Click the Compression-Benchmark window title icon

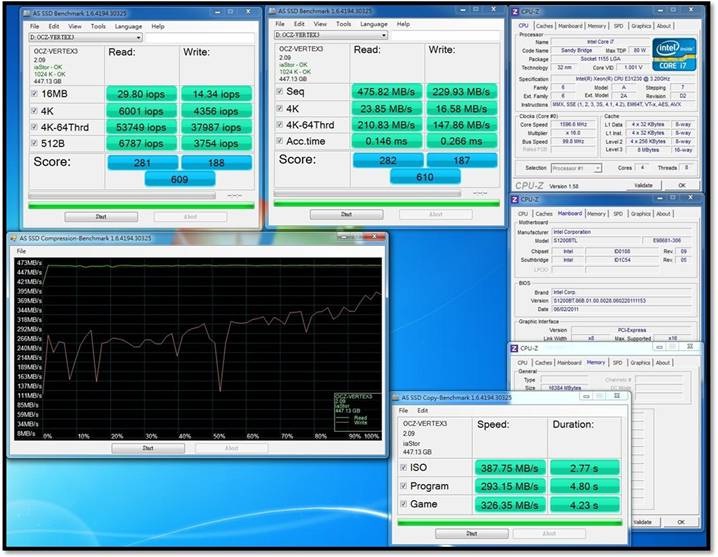tap(14, 238)
